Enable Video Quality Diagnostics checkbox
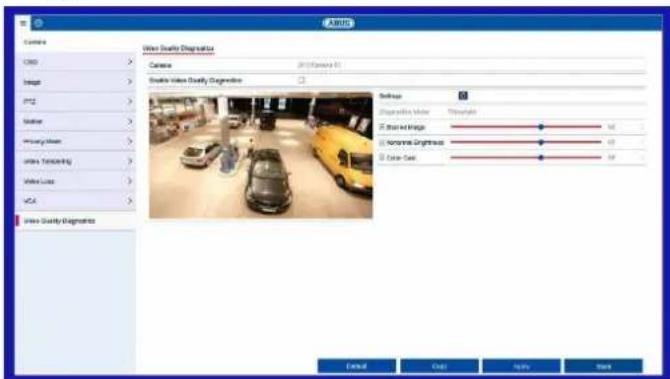The height and width of the screenshot is (379, 670). pyautogui.click(x=302, y=80)
